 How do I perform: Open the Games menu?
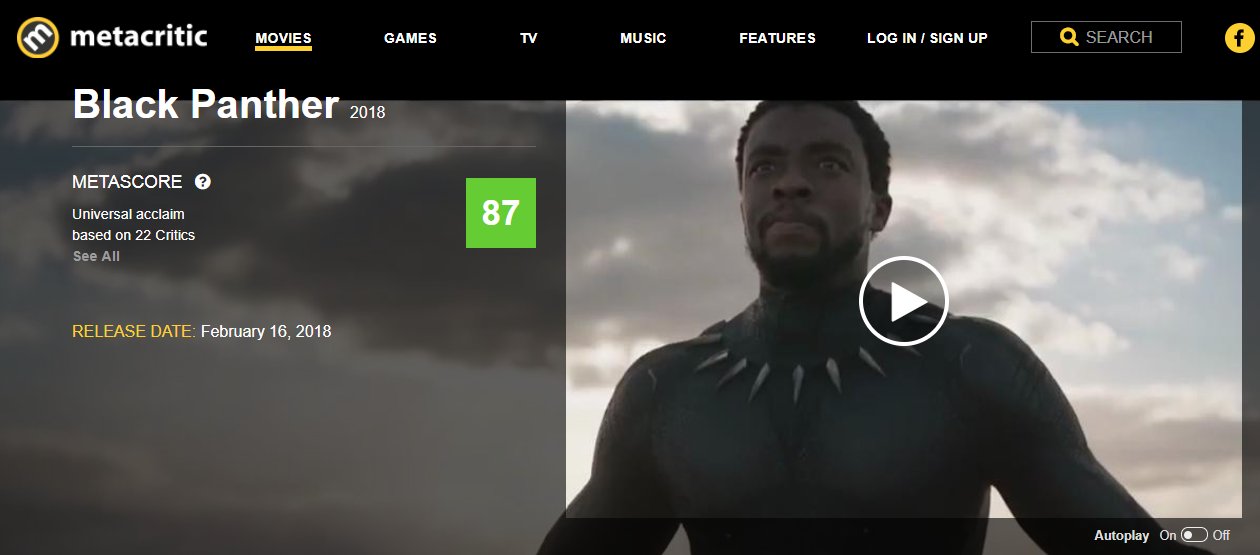410,38
